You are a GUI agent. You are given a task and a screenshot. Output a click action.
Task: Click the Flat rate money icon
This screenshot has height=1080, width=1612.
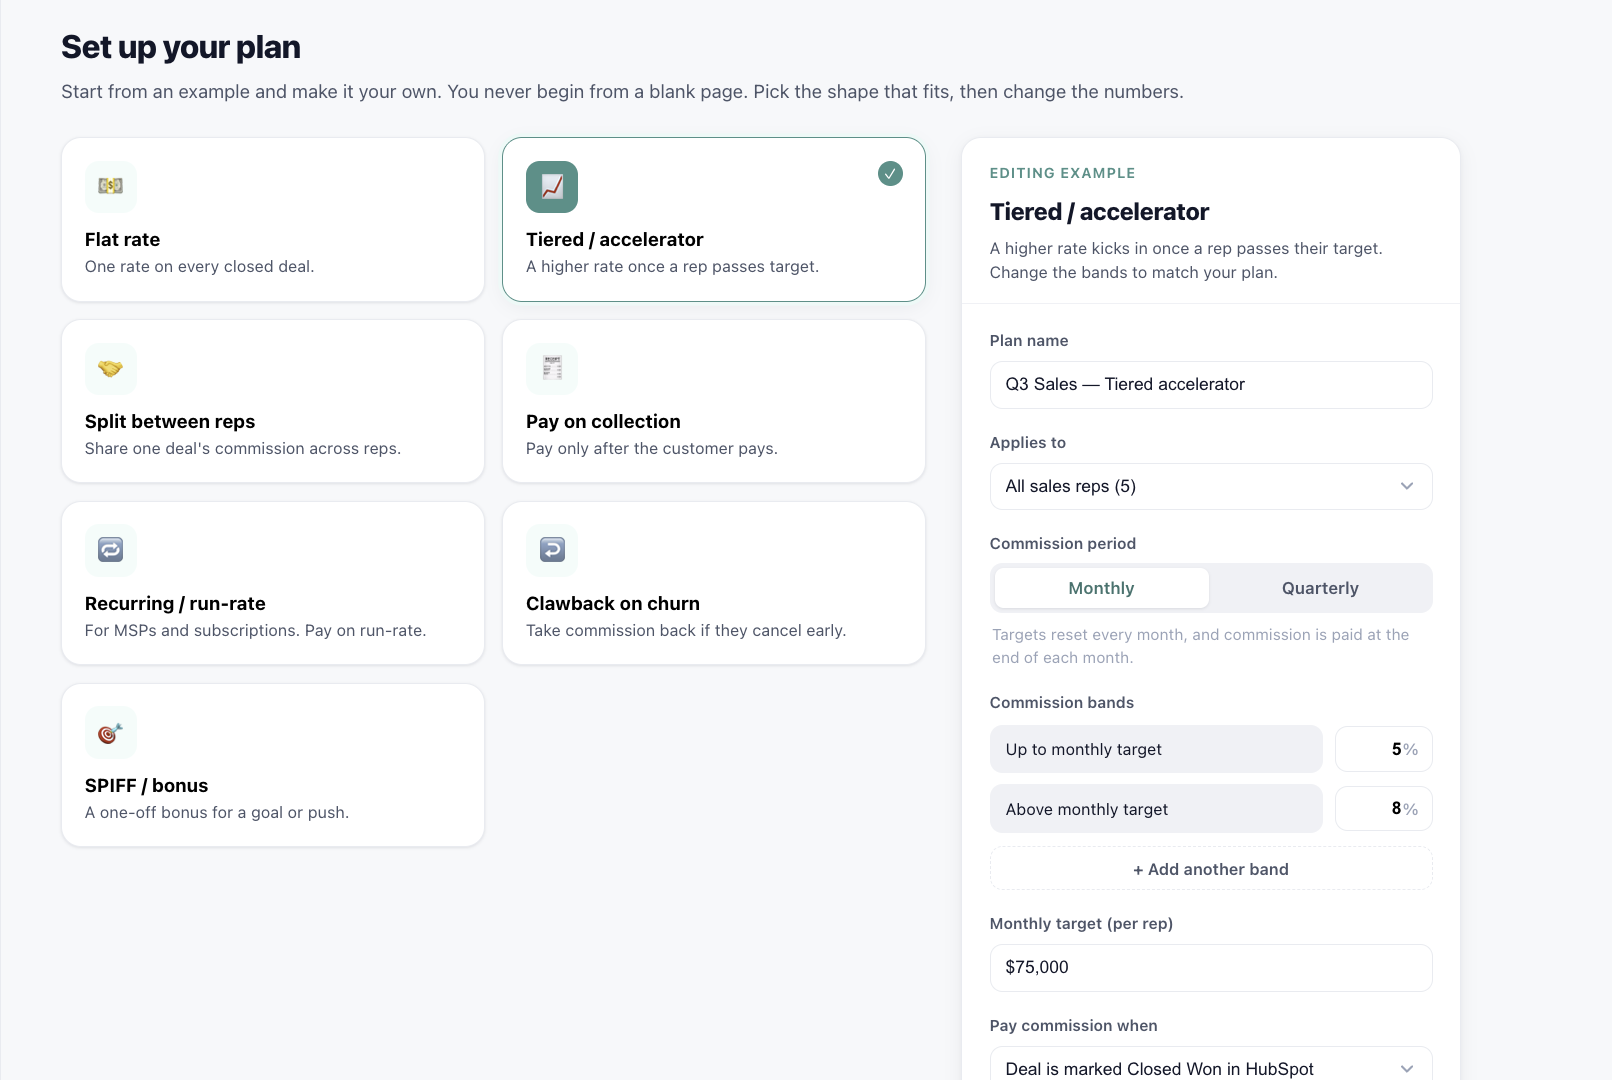coord(111,186)
